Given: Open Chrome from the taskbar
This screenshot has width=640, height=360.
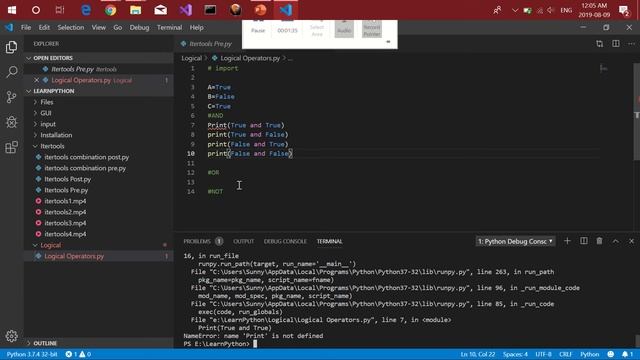Looking at the screenshot, I should (x=110, y=10).
